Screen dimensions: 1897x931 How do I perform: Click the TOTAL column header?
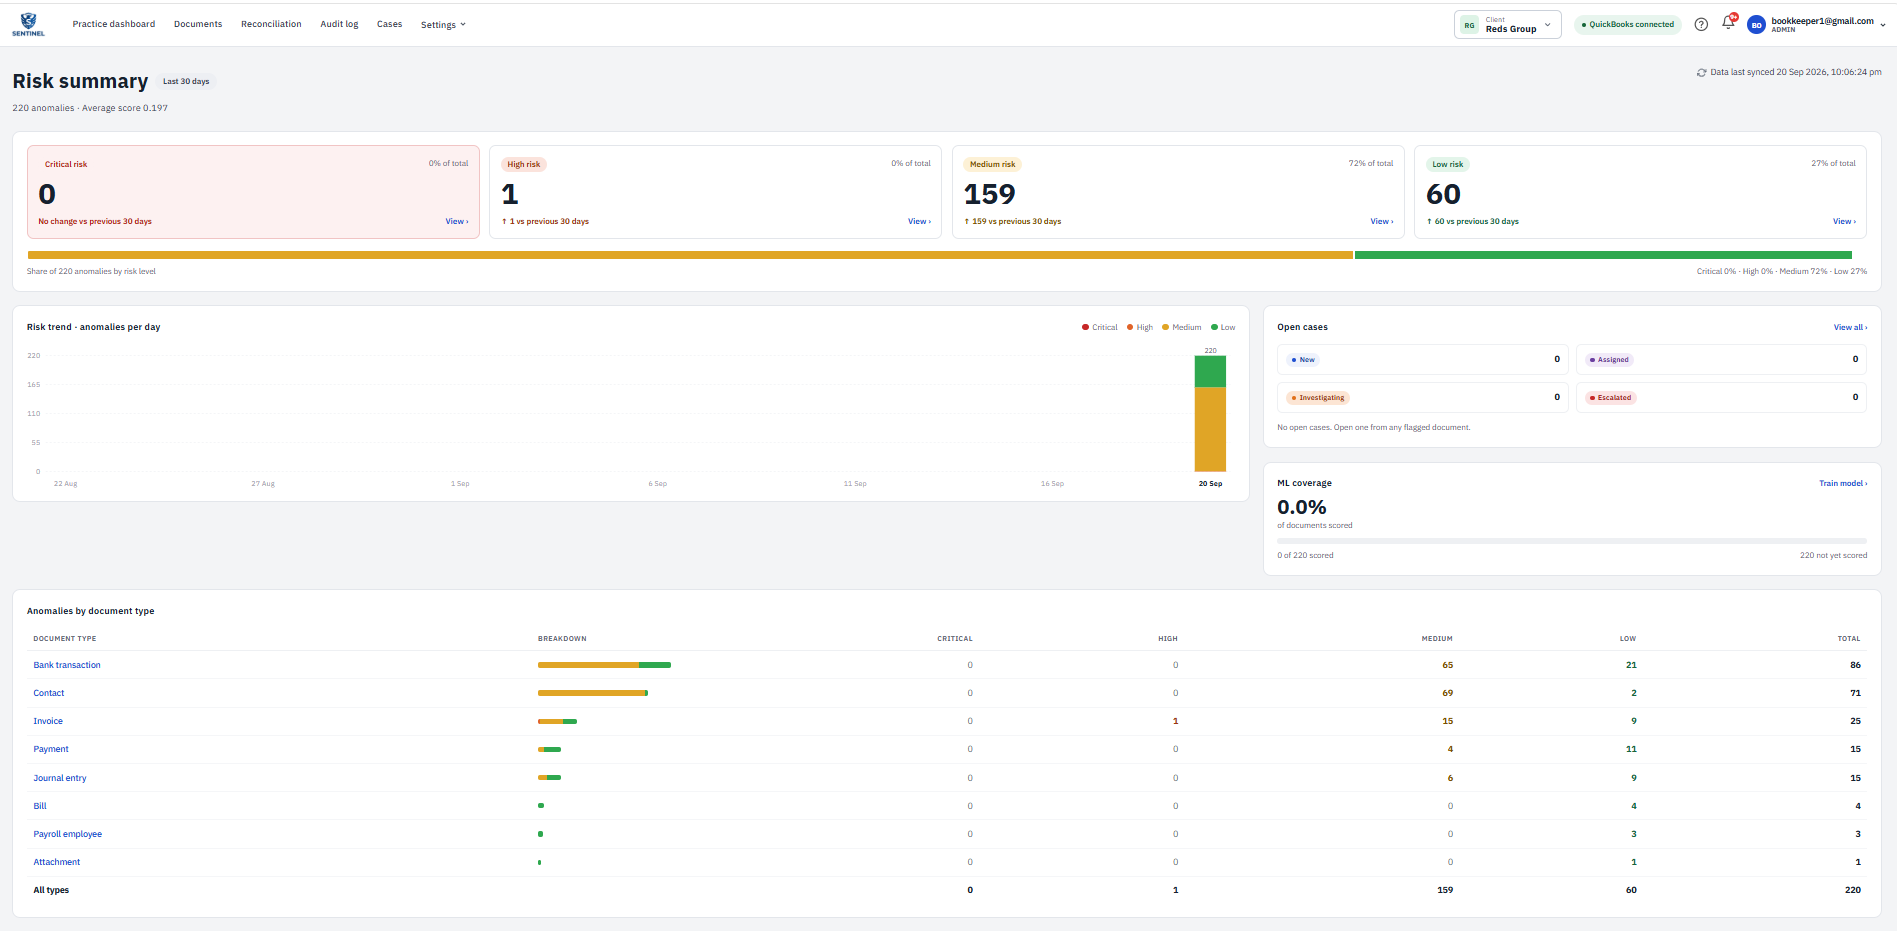pyautogui.click(x=1849, y=639)
